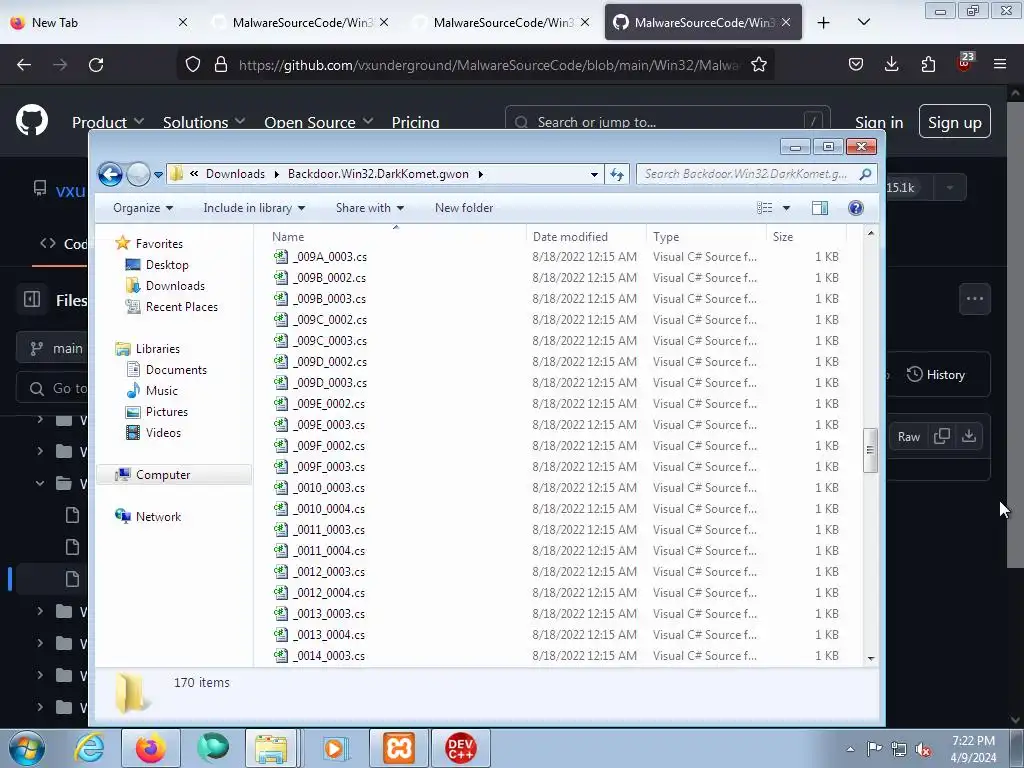1024x768 pixels.
Task: Toggle the preview pane icon
Action: (x=820, y=208)
